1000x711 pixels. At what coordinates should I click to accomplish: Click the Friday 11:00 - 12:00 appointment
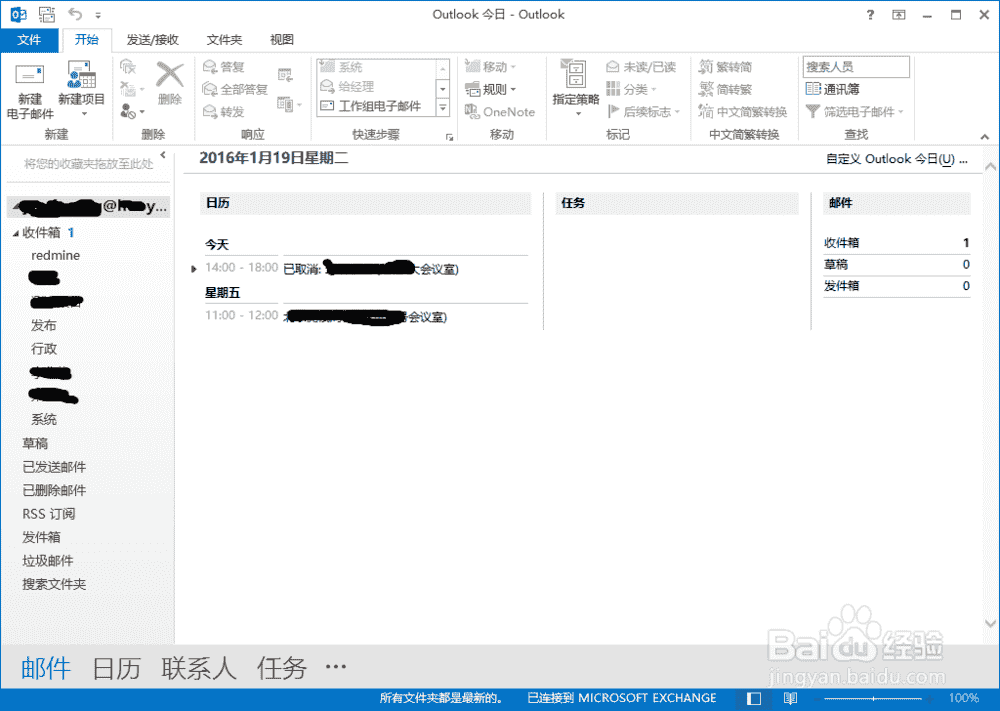[x=366, y=316]
